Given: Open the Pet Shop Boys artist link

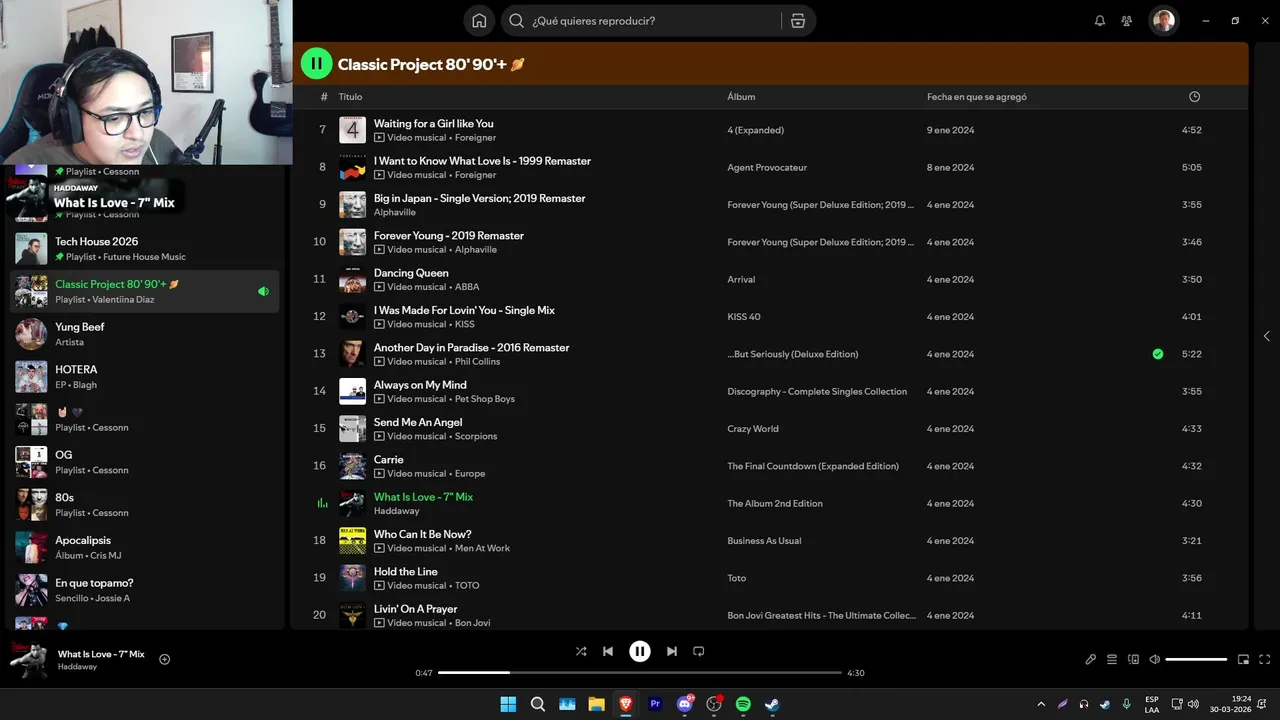Looking at the screenshot, I should pos(485,399).
